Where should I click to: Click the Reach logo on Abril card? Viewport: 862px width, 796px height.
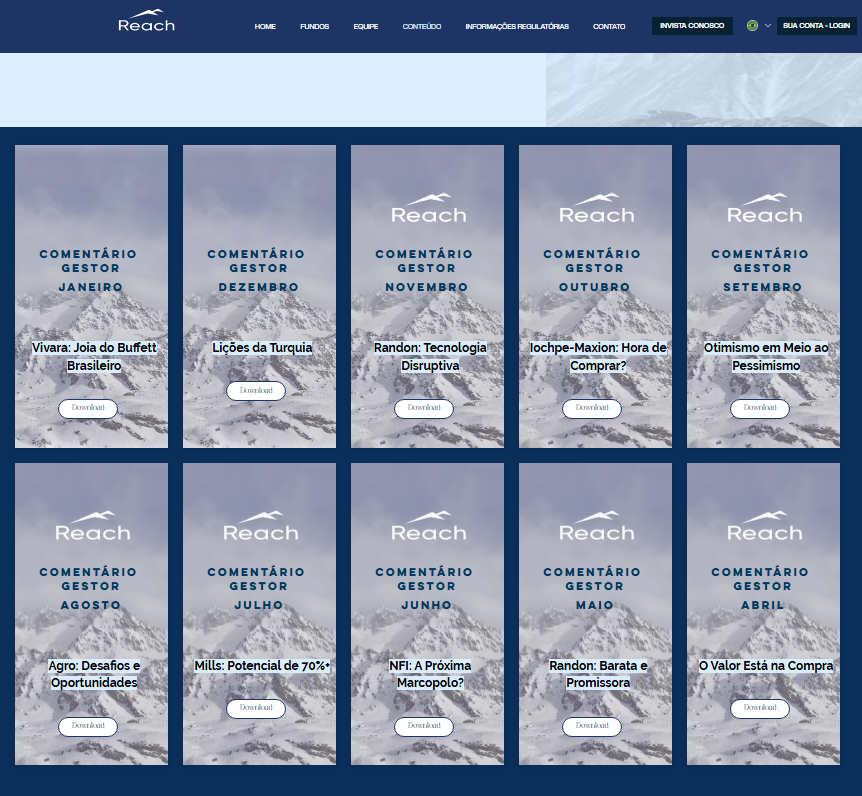click(765, 526)
